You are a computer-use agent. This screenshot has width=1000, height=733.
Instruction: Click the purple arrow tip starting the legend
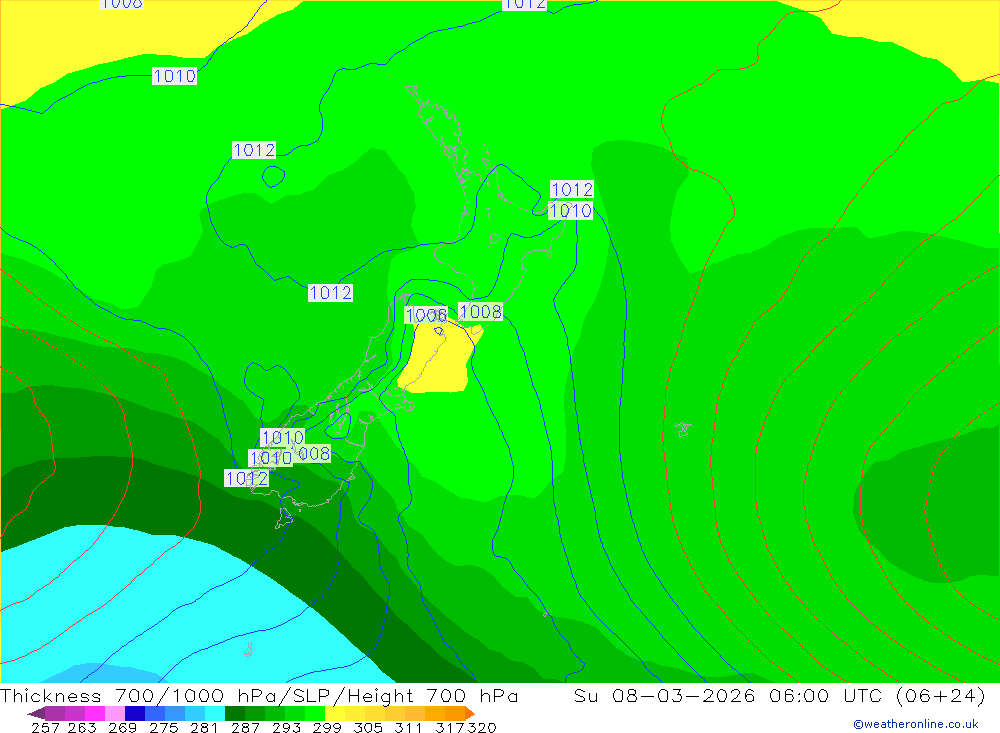[x=36, y=713]
